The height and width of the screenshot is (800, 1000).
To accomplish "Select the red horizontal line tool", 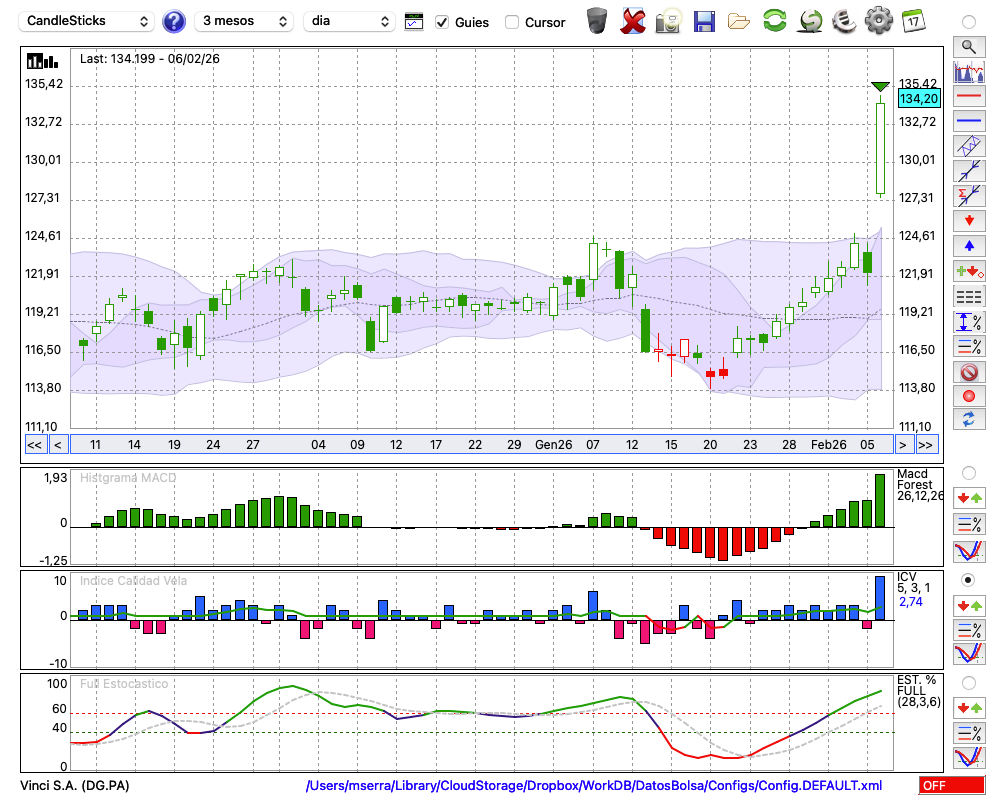I will [x=968, y=97].
